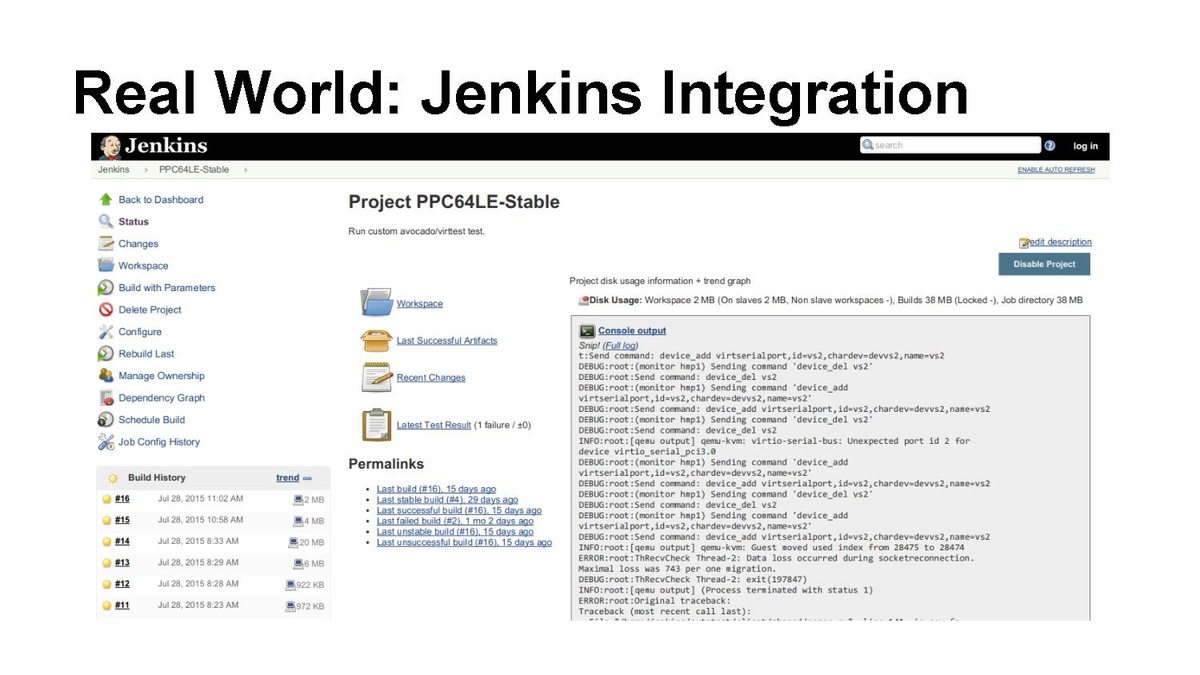Click the Delete Project red icon
This screenshot has width=1200, height=675.
(106, 310)
